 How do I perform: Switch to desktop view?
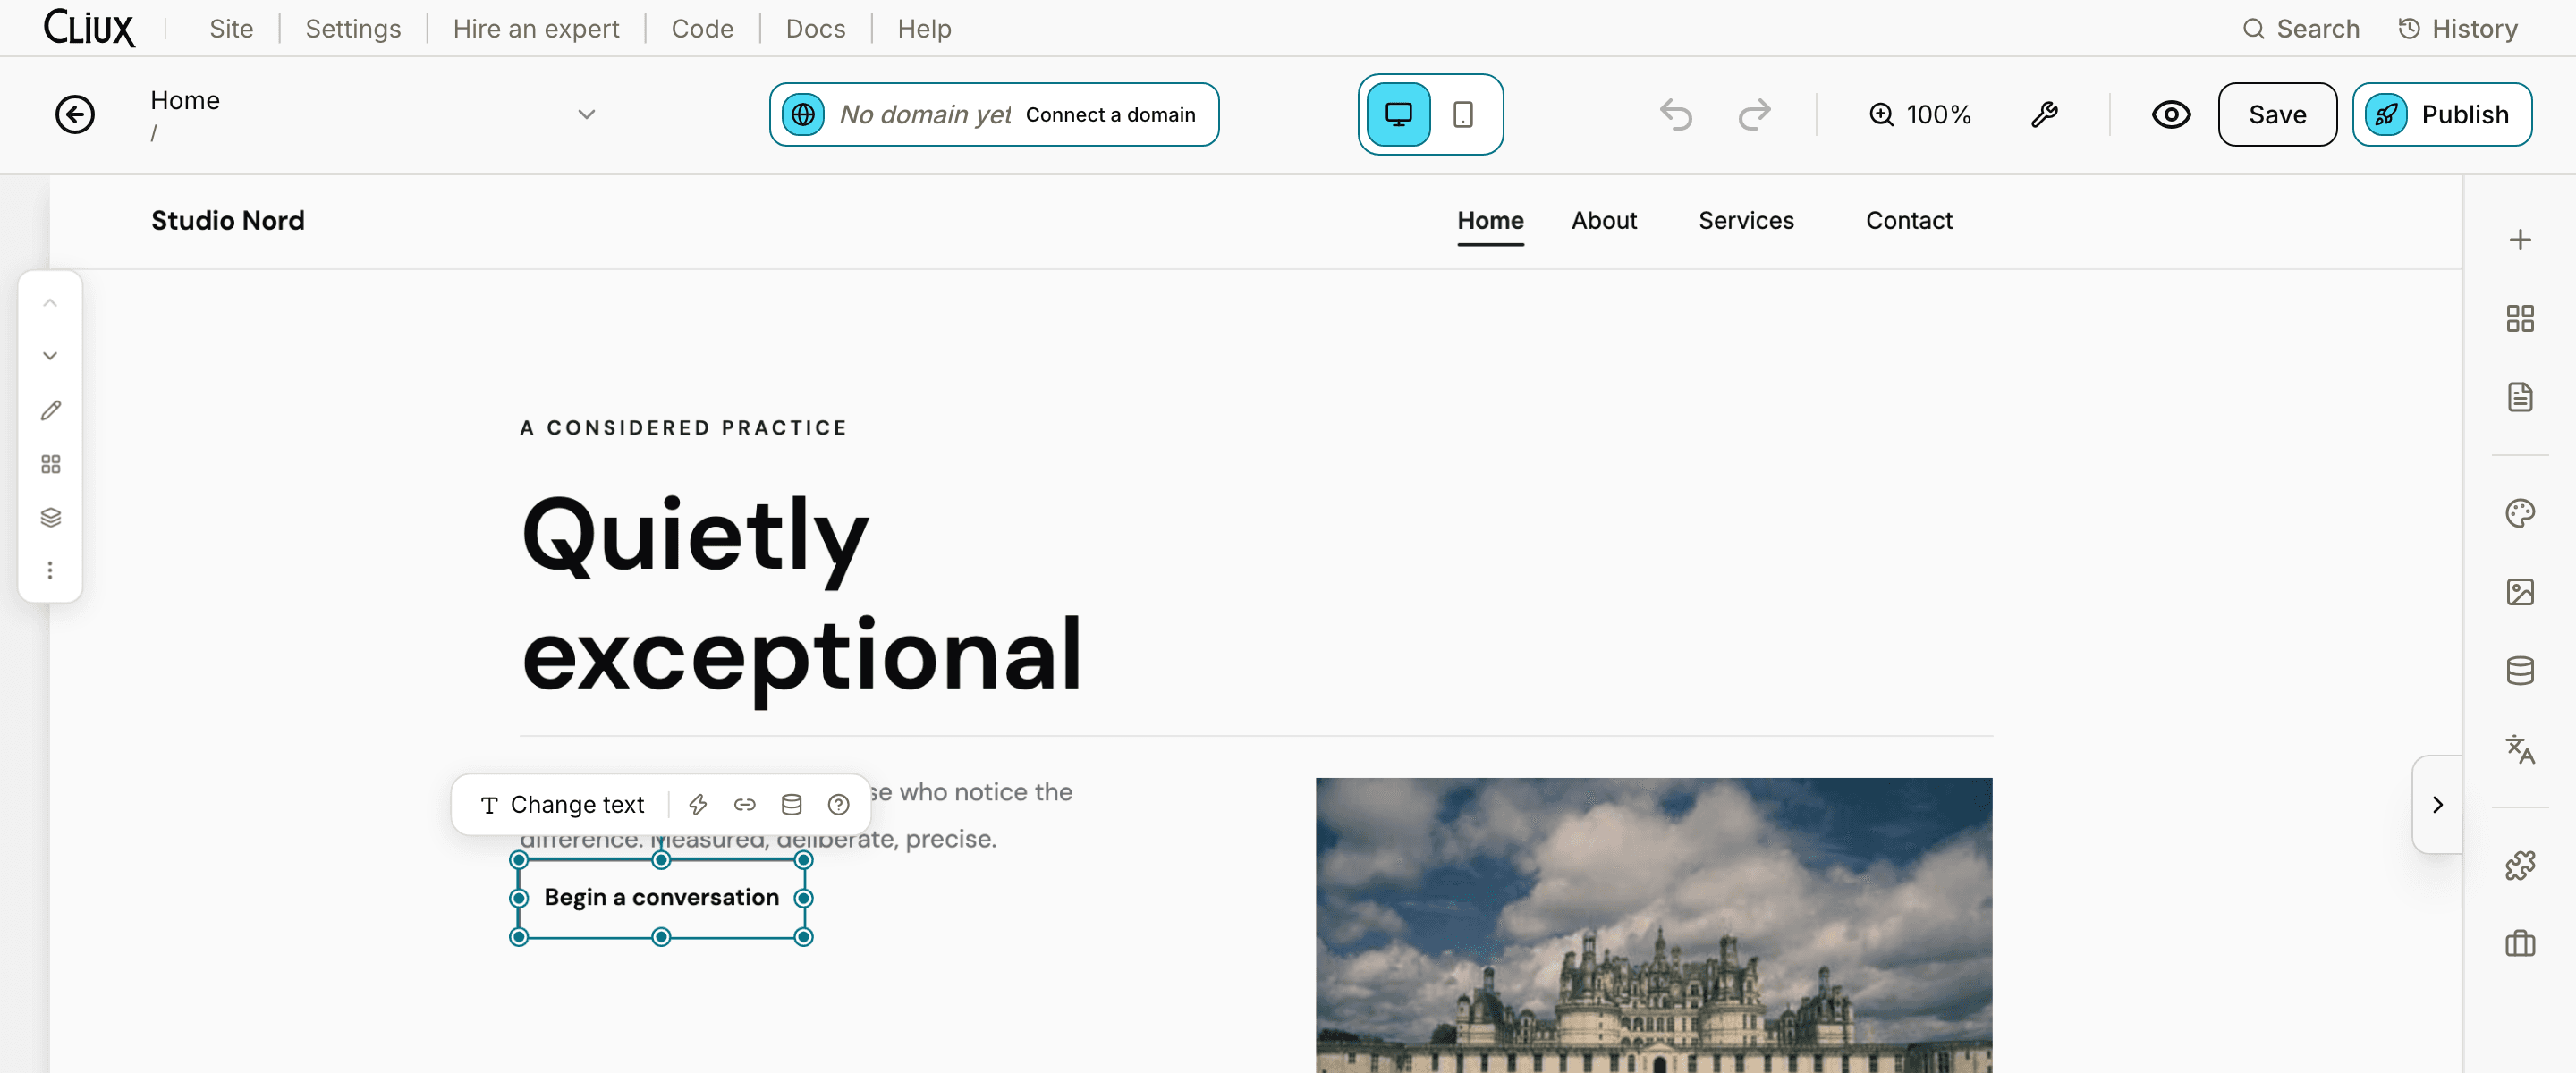(1398, 114)
